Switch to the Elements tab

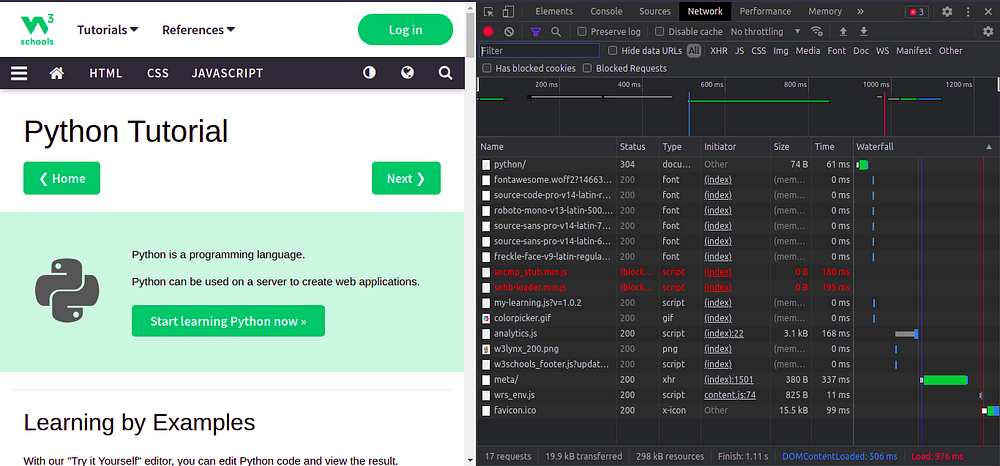(554, 11)
